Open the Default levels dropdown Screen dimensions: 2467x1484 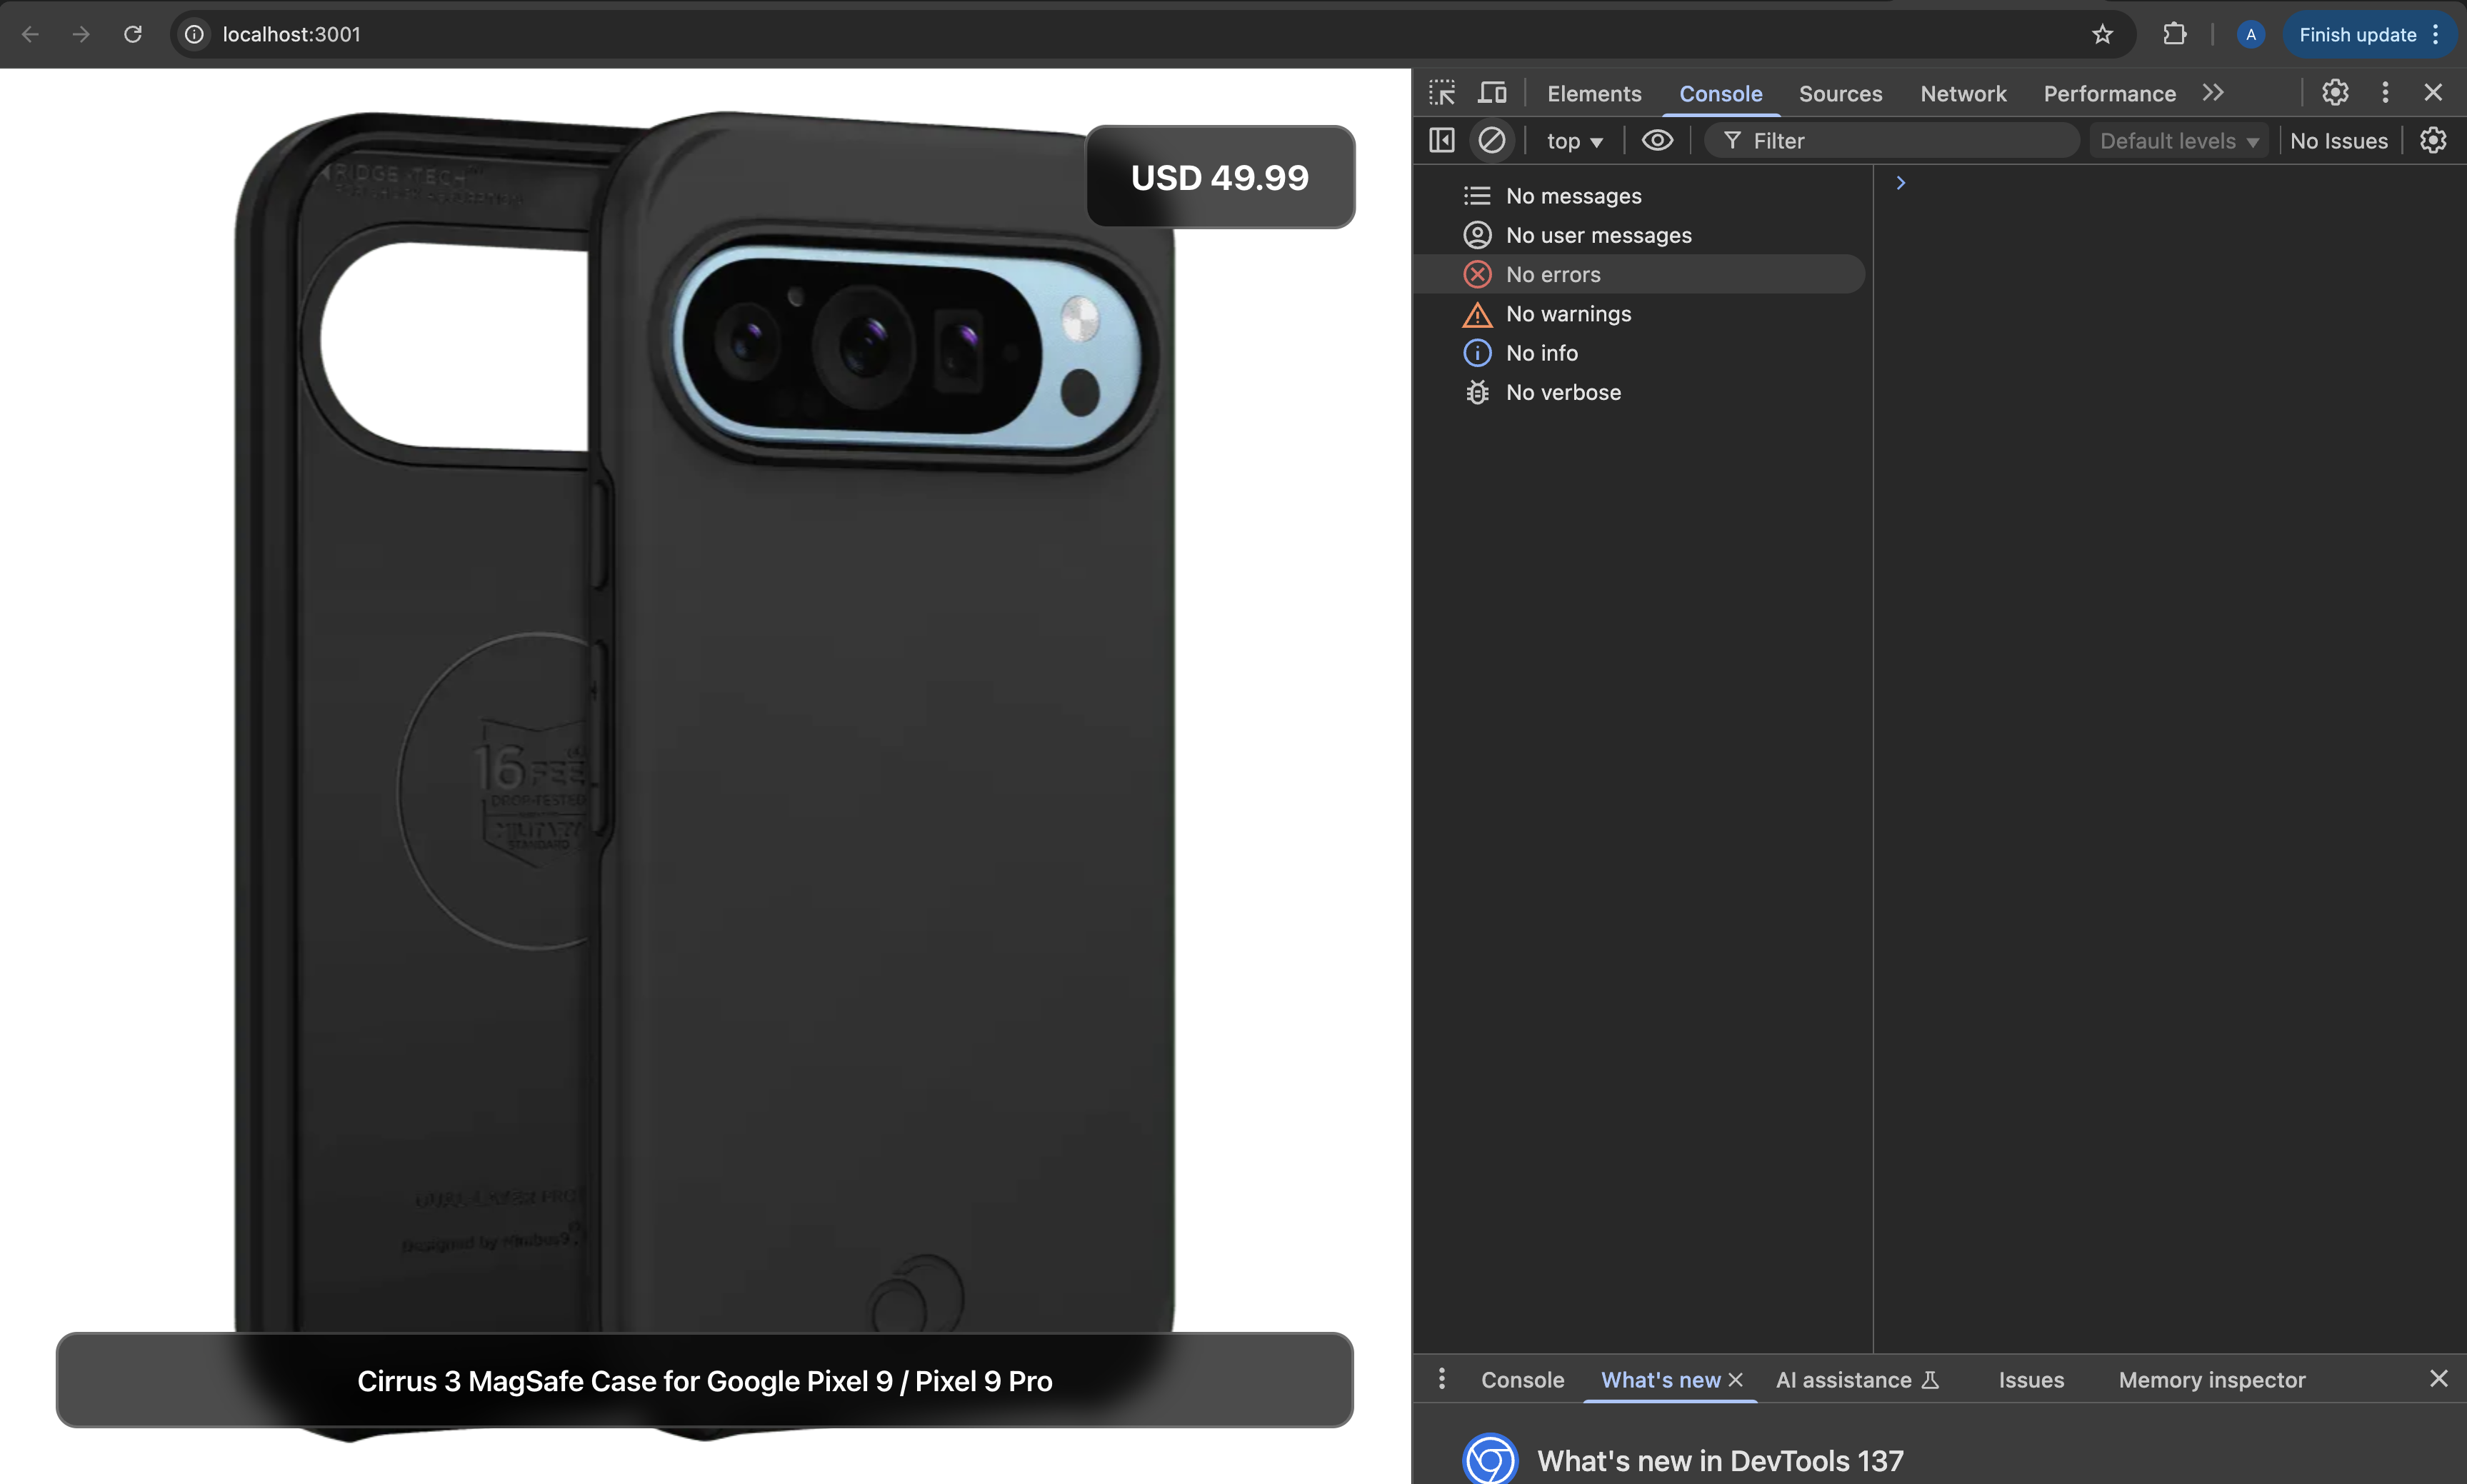[x=2179, y=141]
